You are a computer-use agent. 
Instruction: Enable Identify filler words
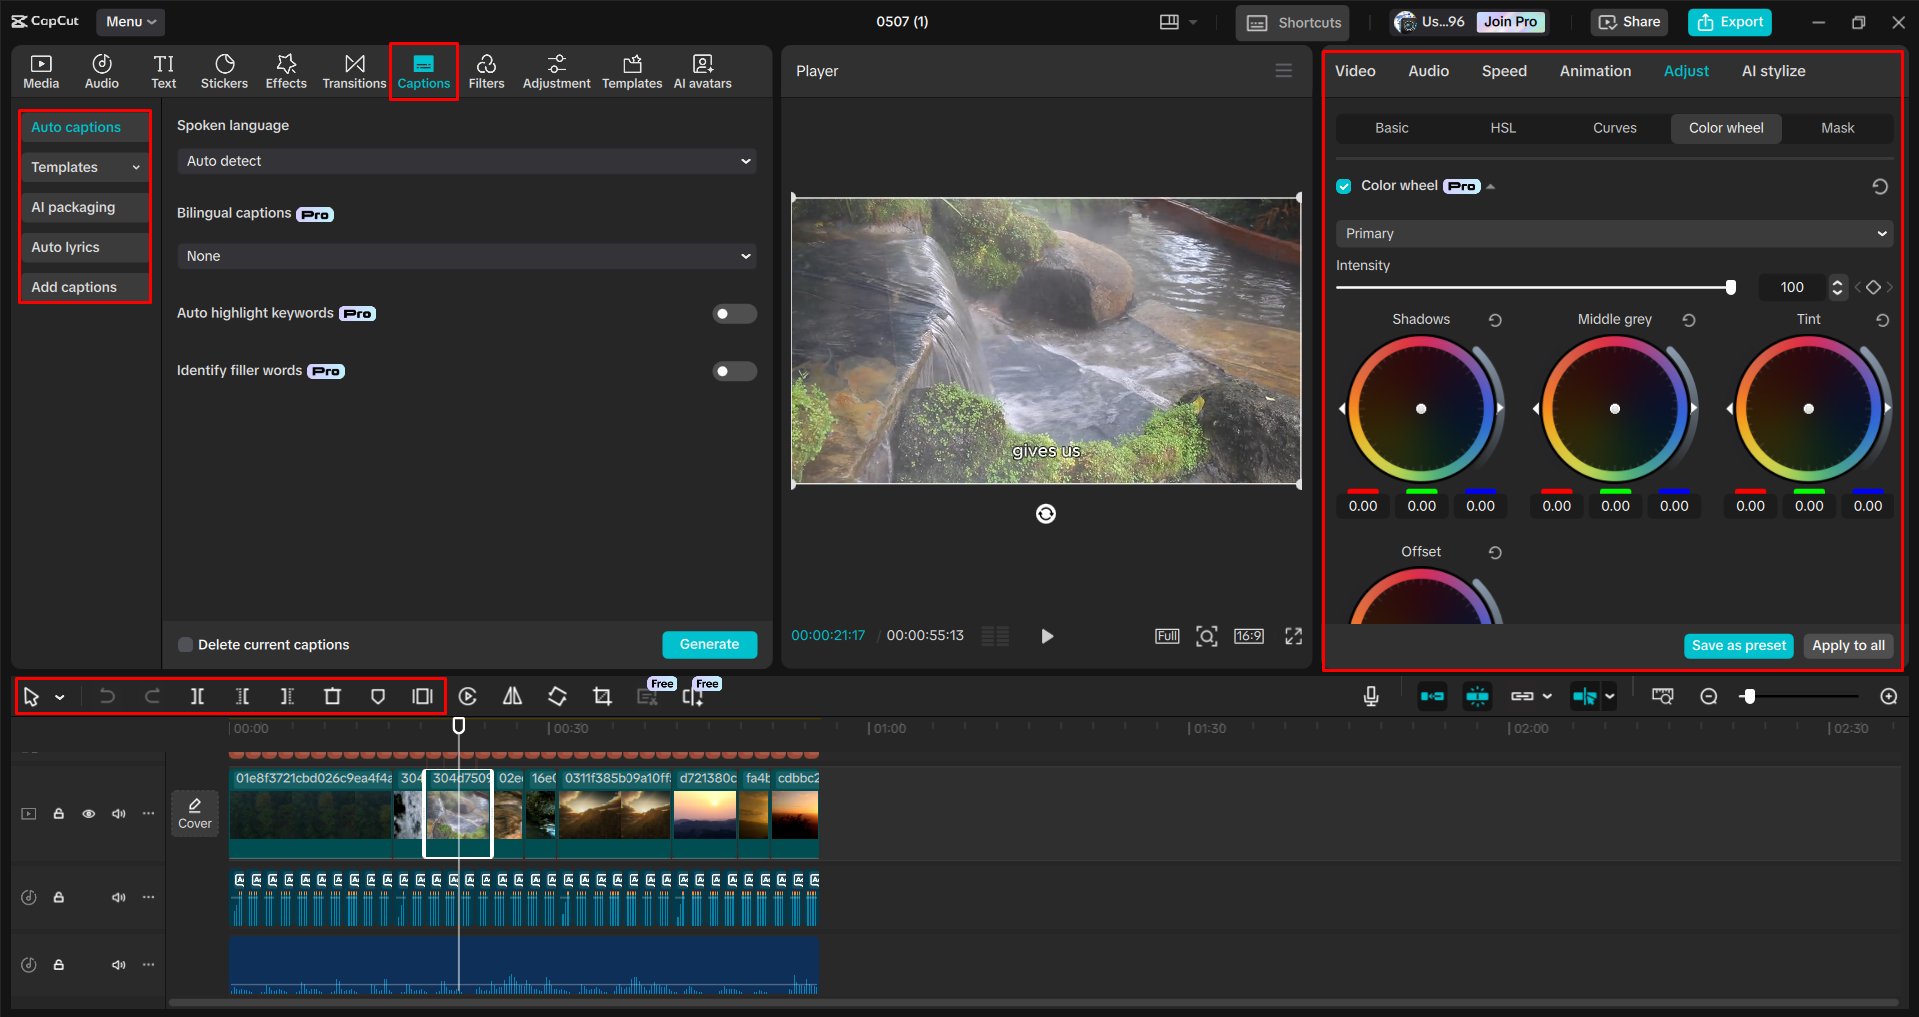tap(734, 370)
